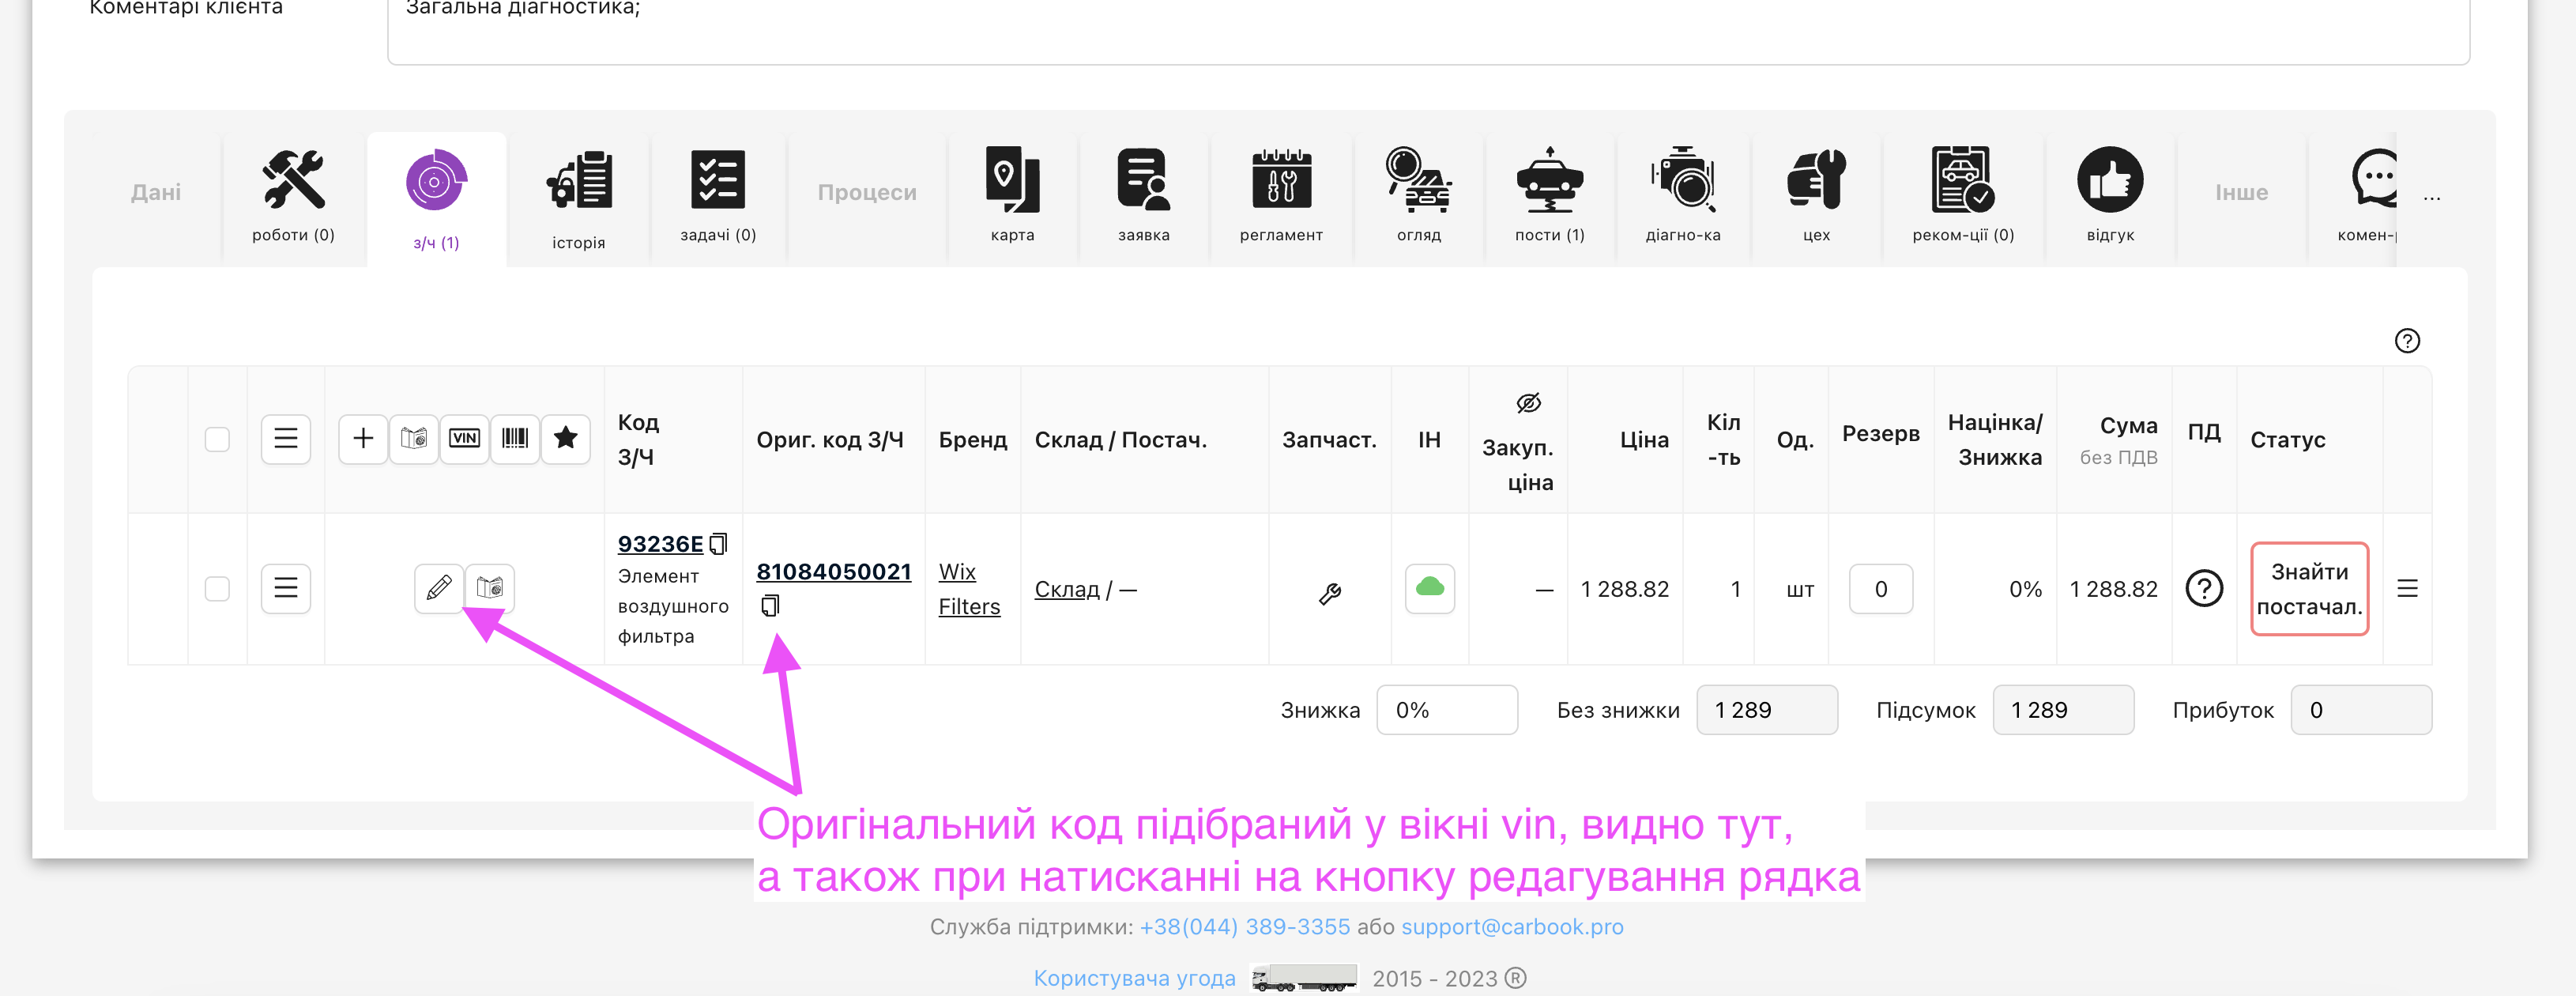Click the star favorites icon button
Viewport: 2576px width, 996px height.
(x=565, y=438)
